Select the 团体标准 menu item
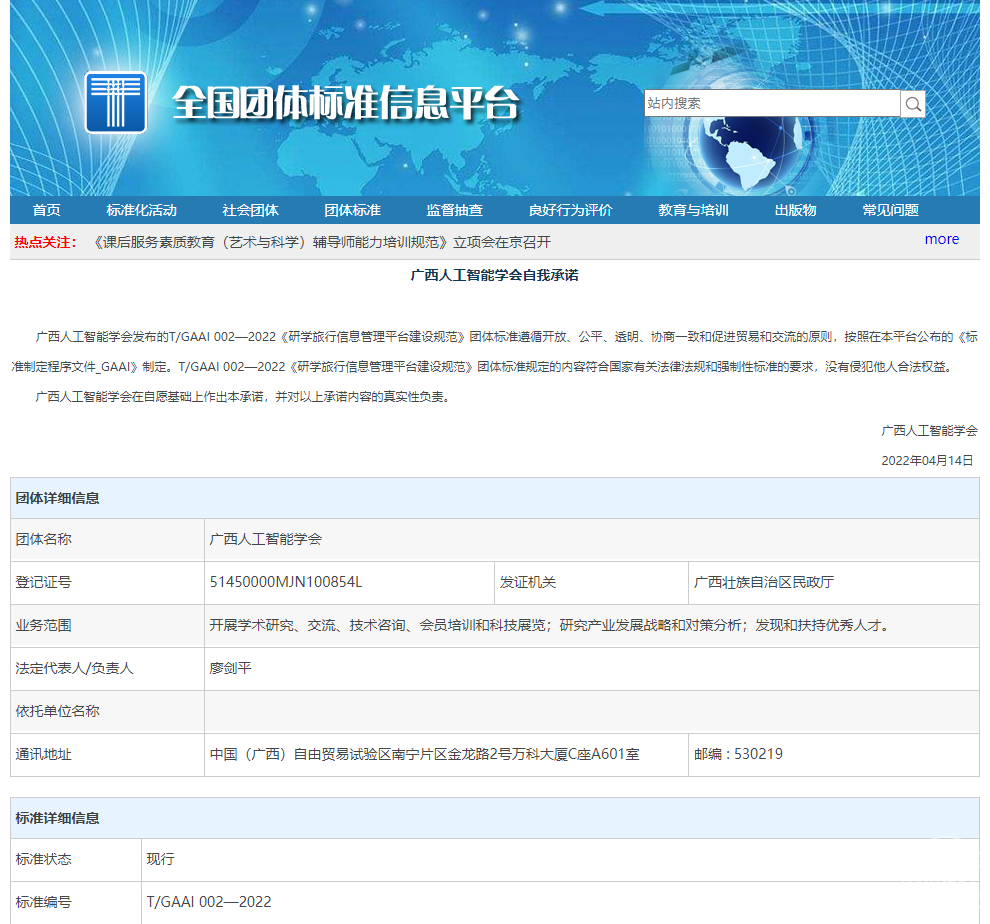Screen dimensions: 990x924 (352, 210)
